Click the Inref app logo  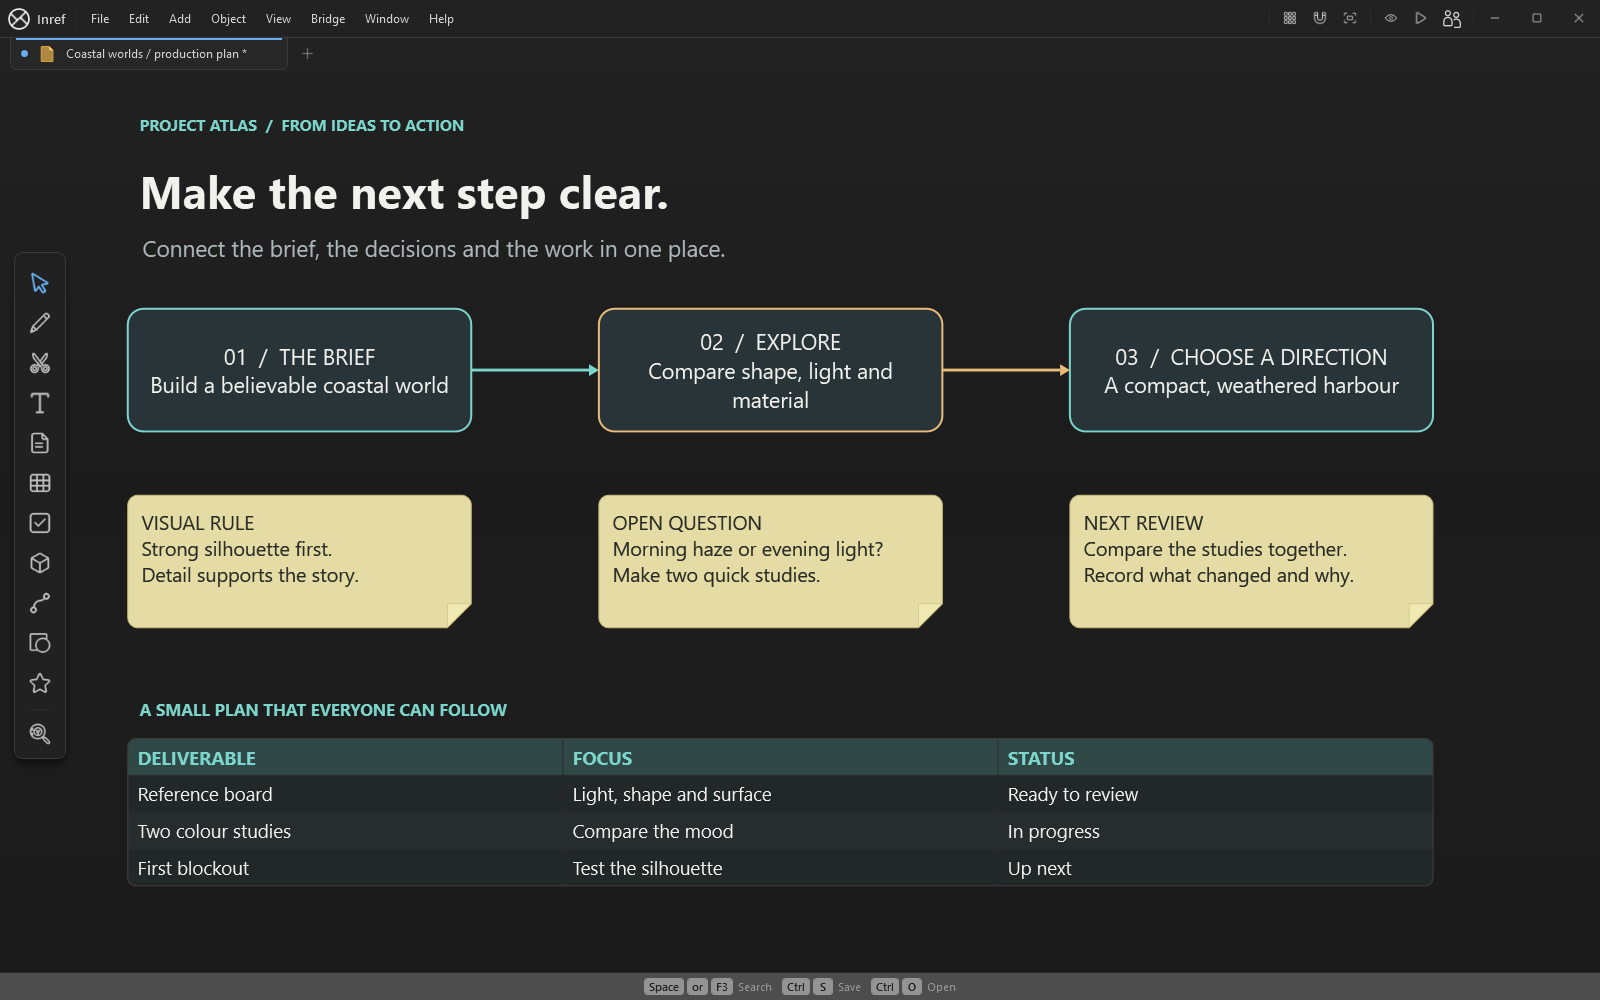tap(19, 18)
